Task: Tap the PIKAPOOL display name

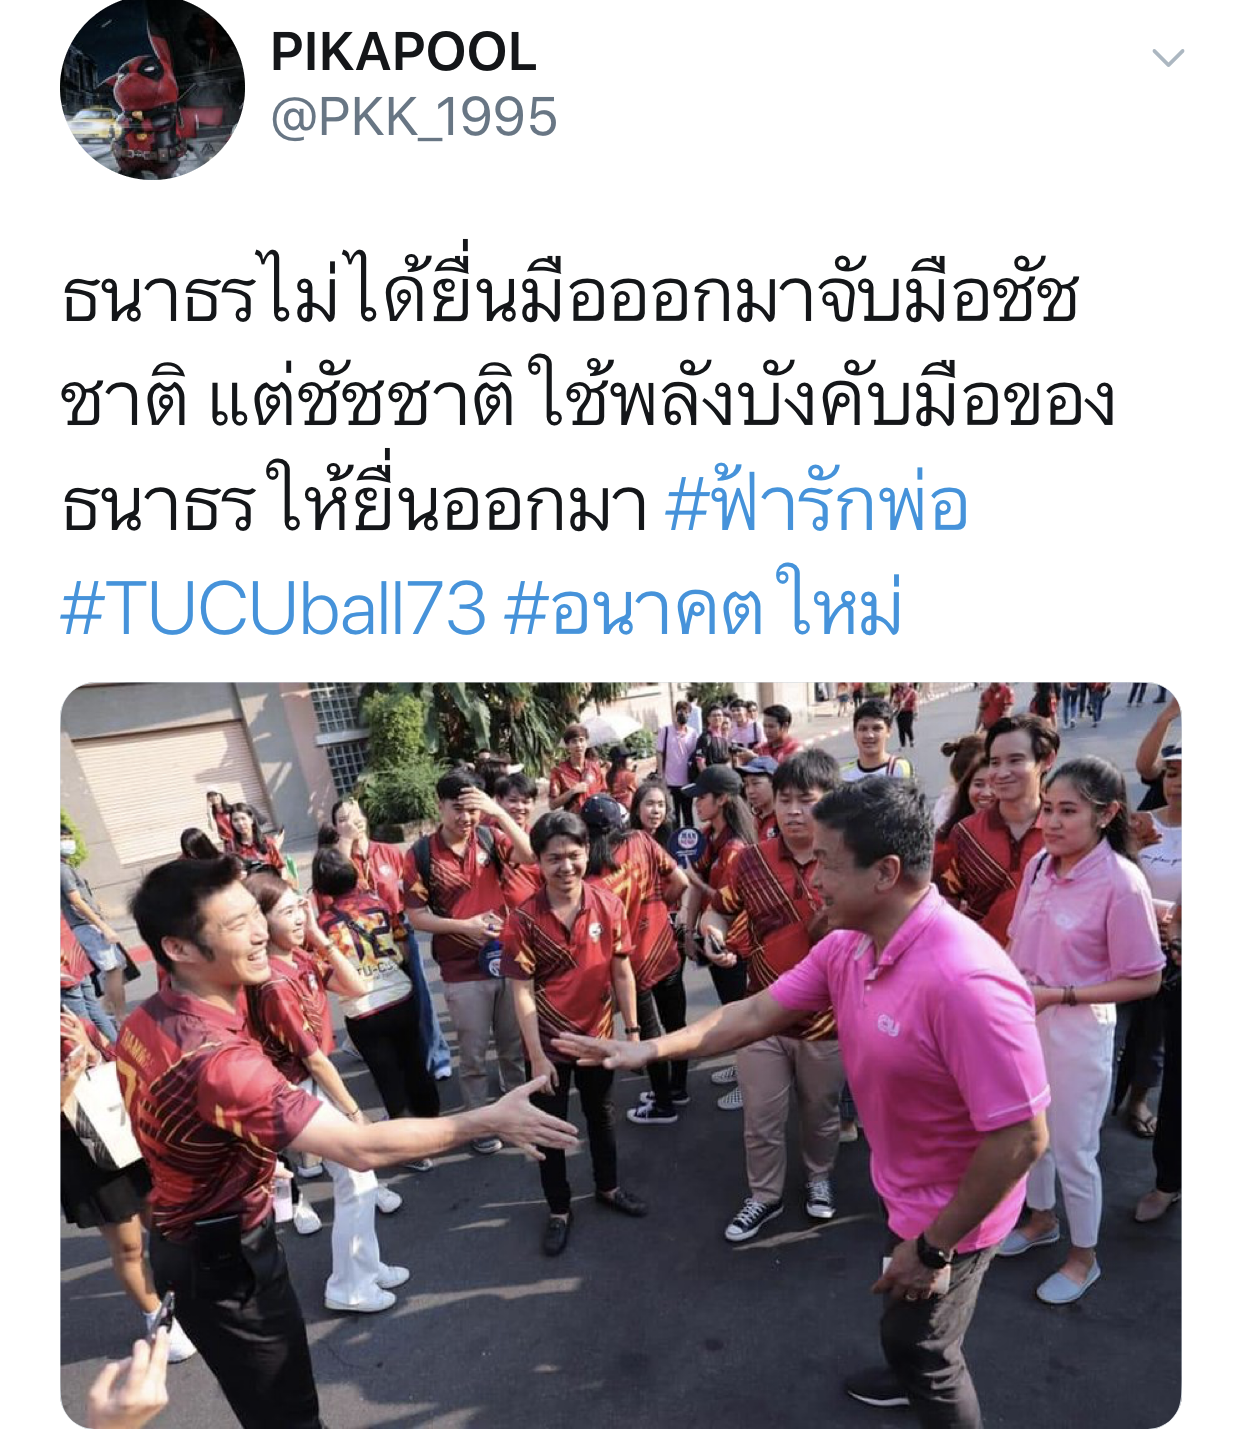Action: point(403,52)
